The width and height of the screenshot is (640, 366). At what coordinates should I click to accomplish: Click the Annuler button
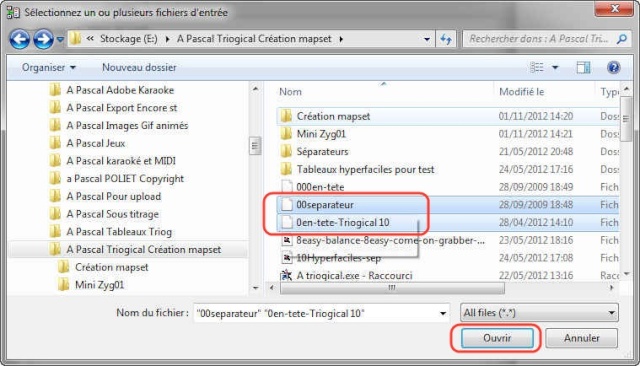click(x=582, y=338)
